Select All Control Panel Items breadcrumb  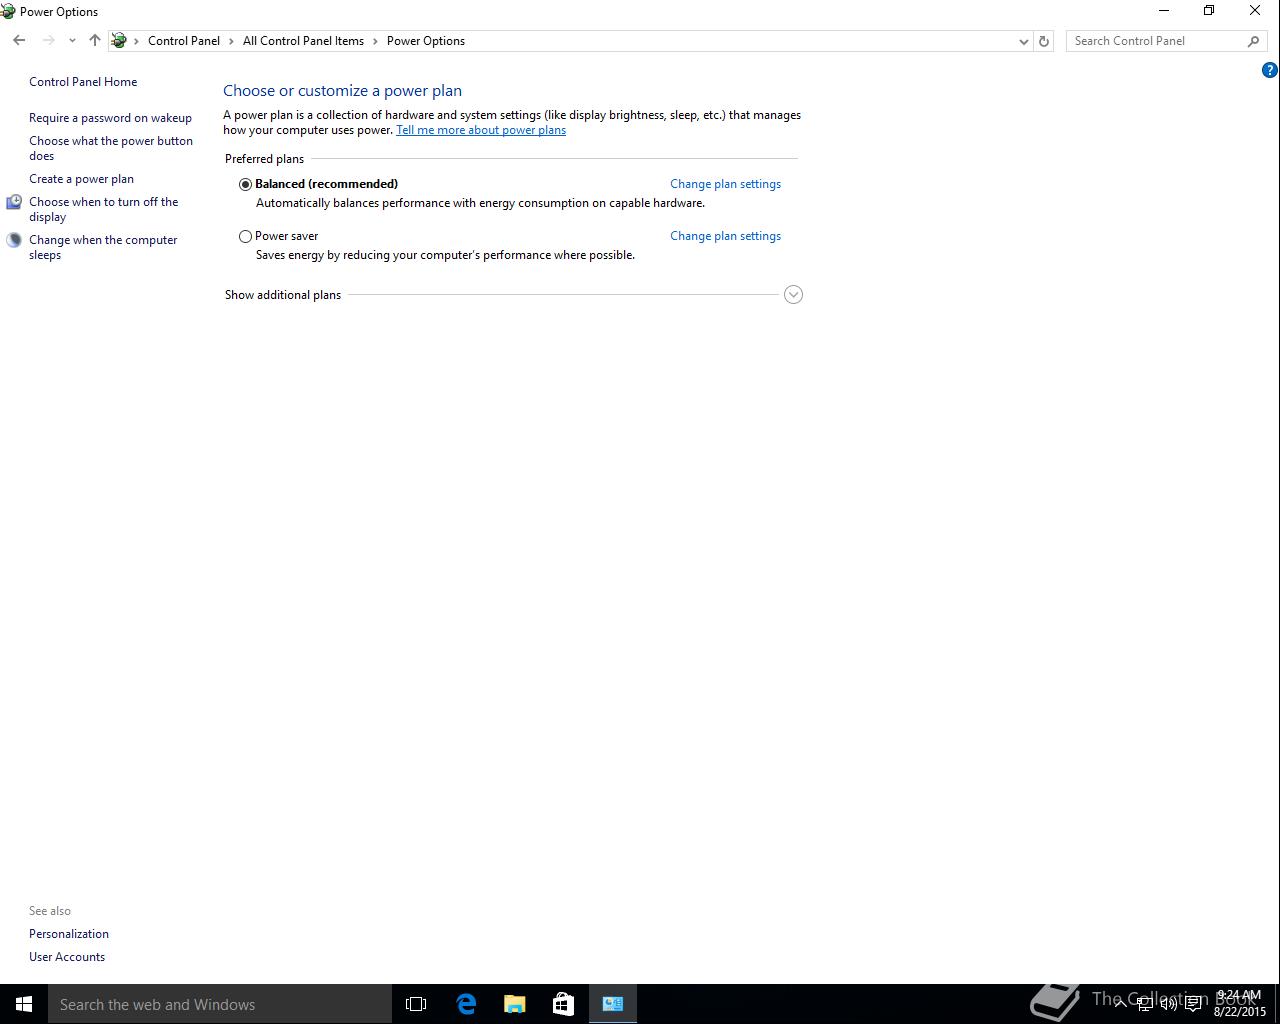(x=303, y=41)
